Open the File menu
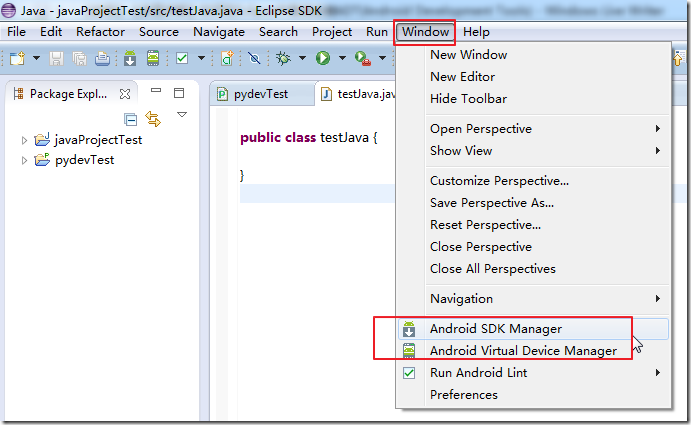This screenshot has width=691, height=425. 16,32
